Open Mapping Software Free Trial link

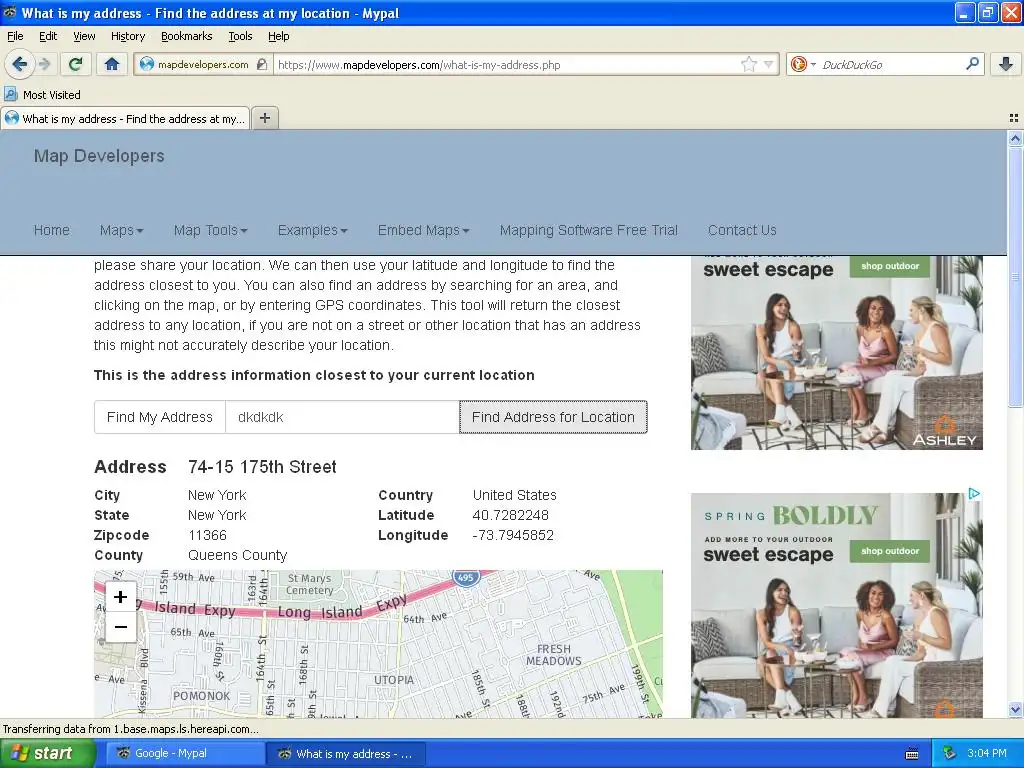pos(588,230)
